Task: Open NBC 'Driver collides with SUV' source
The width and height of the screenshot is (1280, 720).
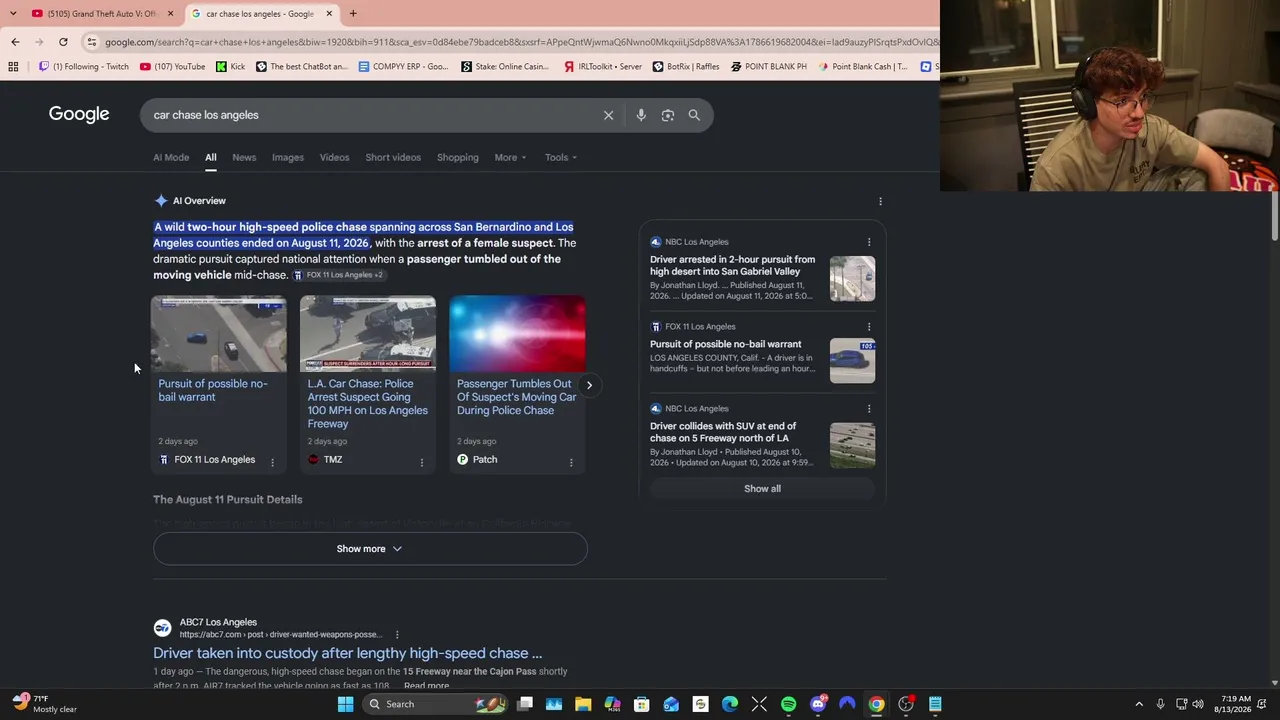Action: [723, 432]
